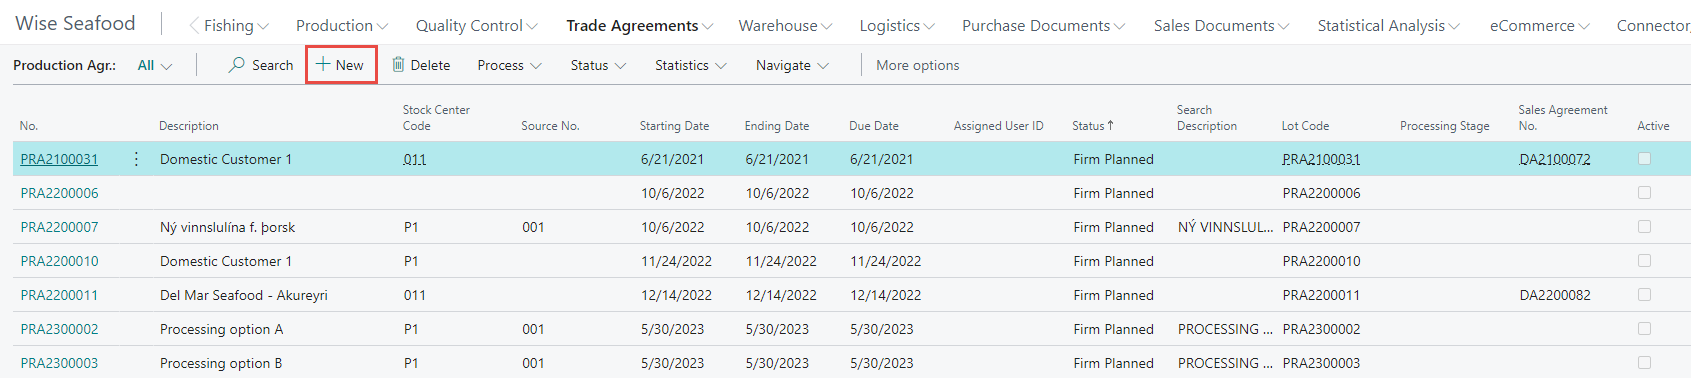Open the three-dot menu on row PRA2100031
The height and width of the screenshot is (378, 1691).
[x=136, y=159]
